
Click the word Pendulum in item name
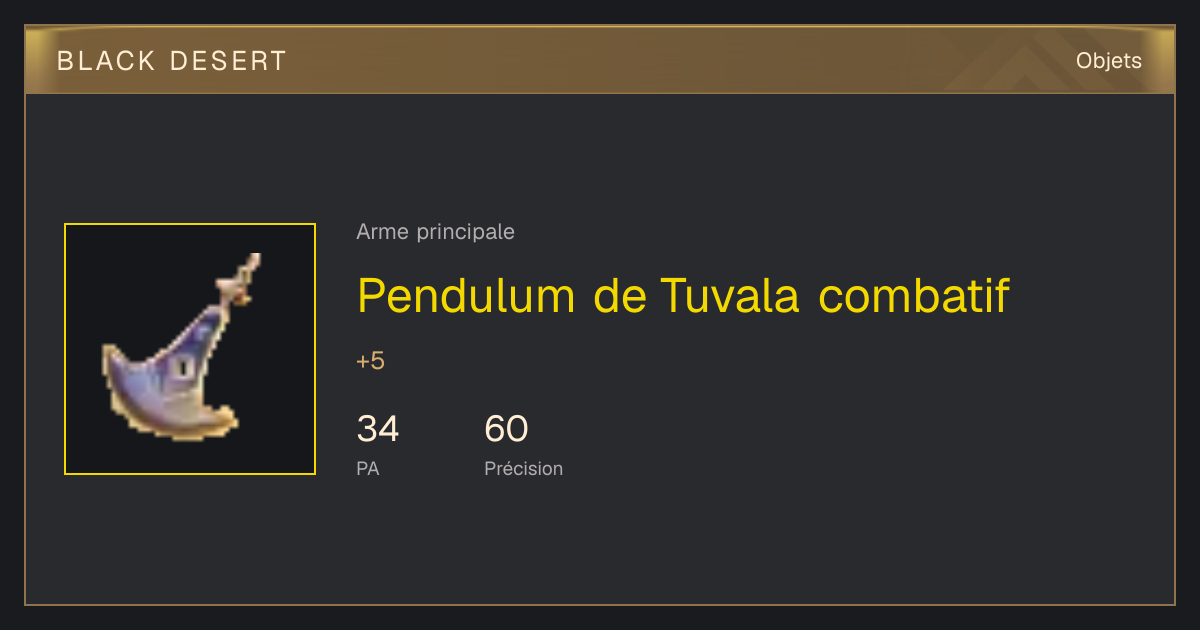click(x=466, y=295)
